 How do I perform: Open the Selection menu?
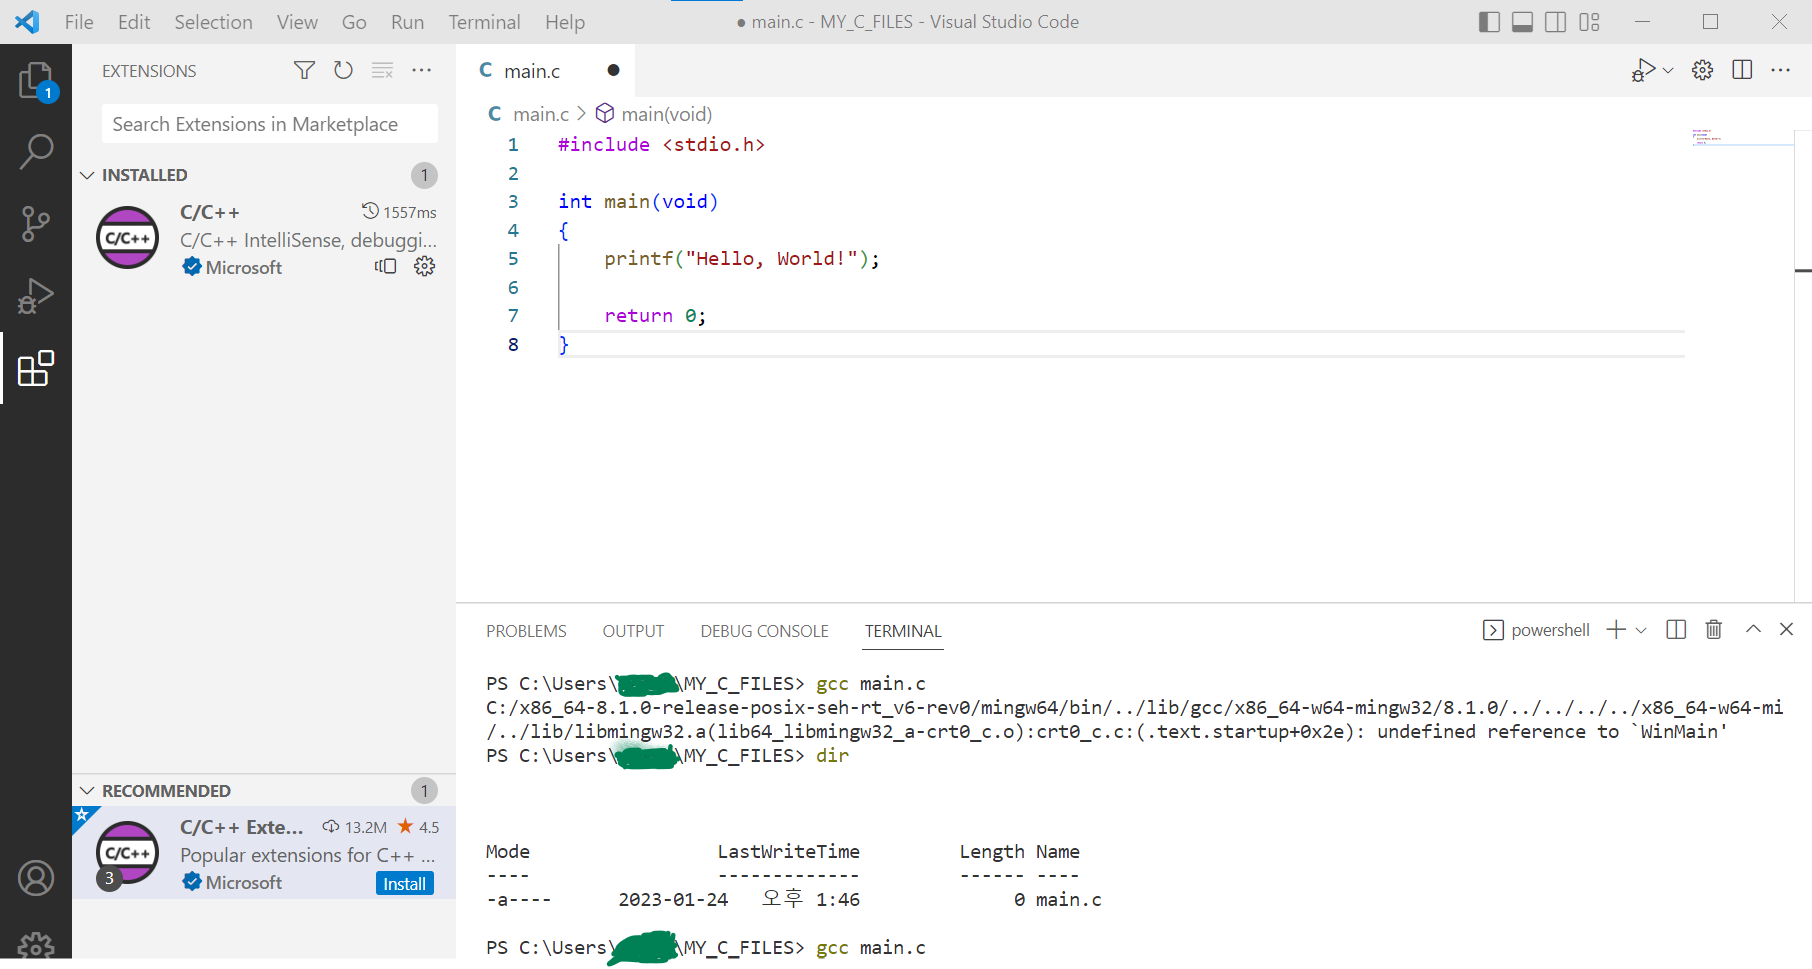[x=213, y=22]
